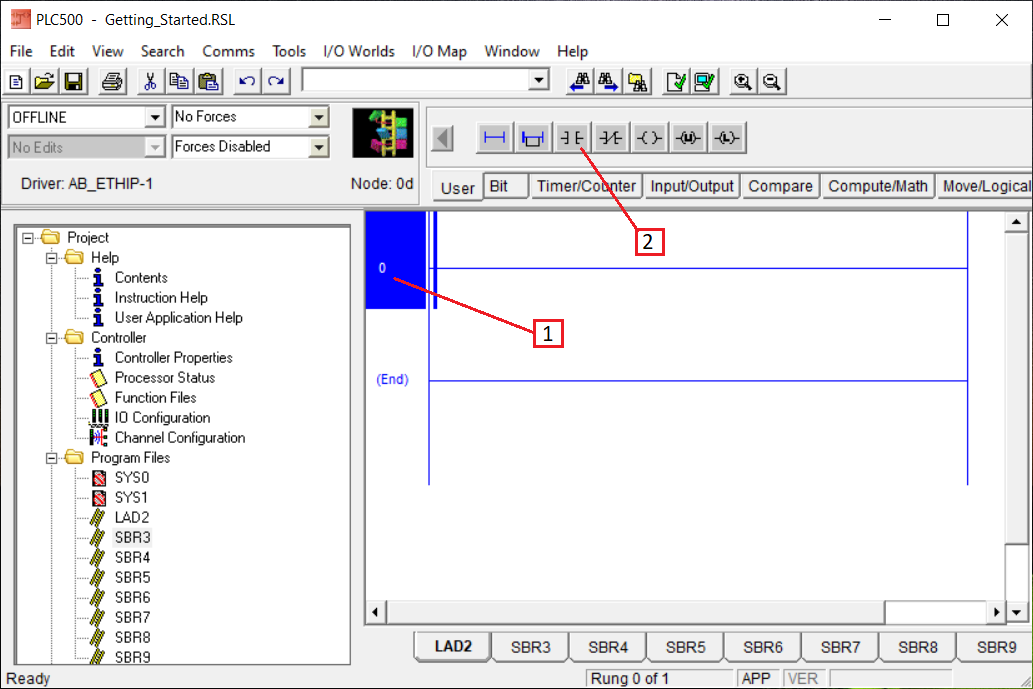
Task: Collapse the Help folder node
Action: pyautogui.click(x=51, y=258)
